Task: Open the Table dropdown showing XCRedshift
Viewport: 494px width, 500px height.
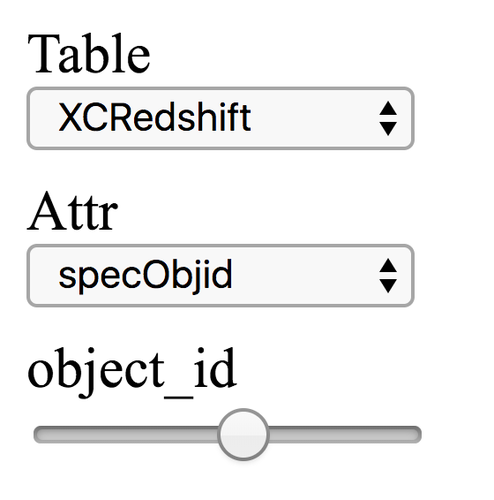Action: pos(220,118)
